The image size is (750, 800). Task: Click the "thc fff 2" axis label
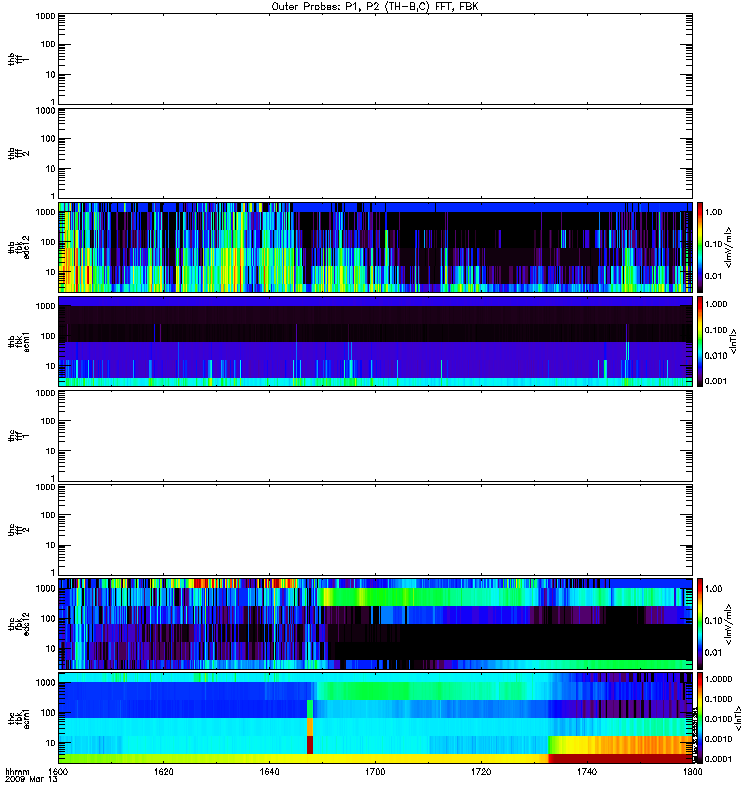(x=18, y=530)
